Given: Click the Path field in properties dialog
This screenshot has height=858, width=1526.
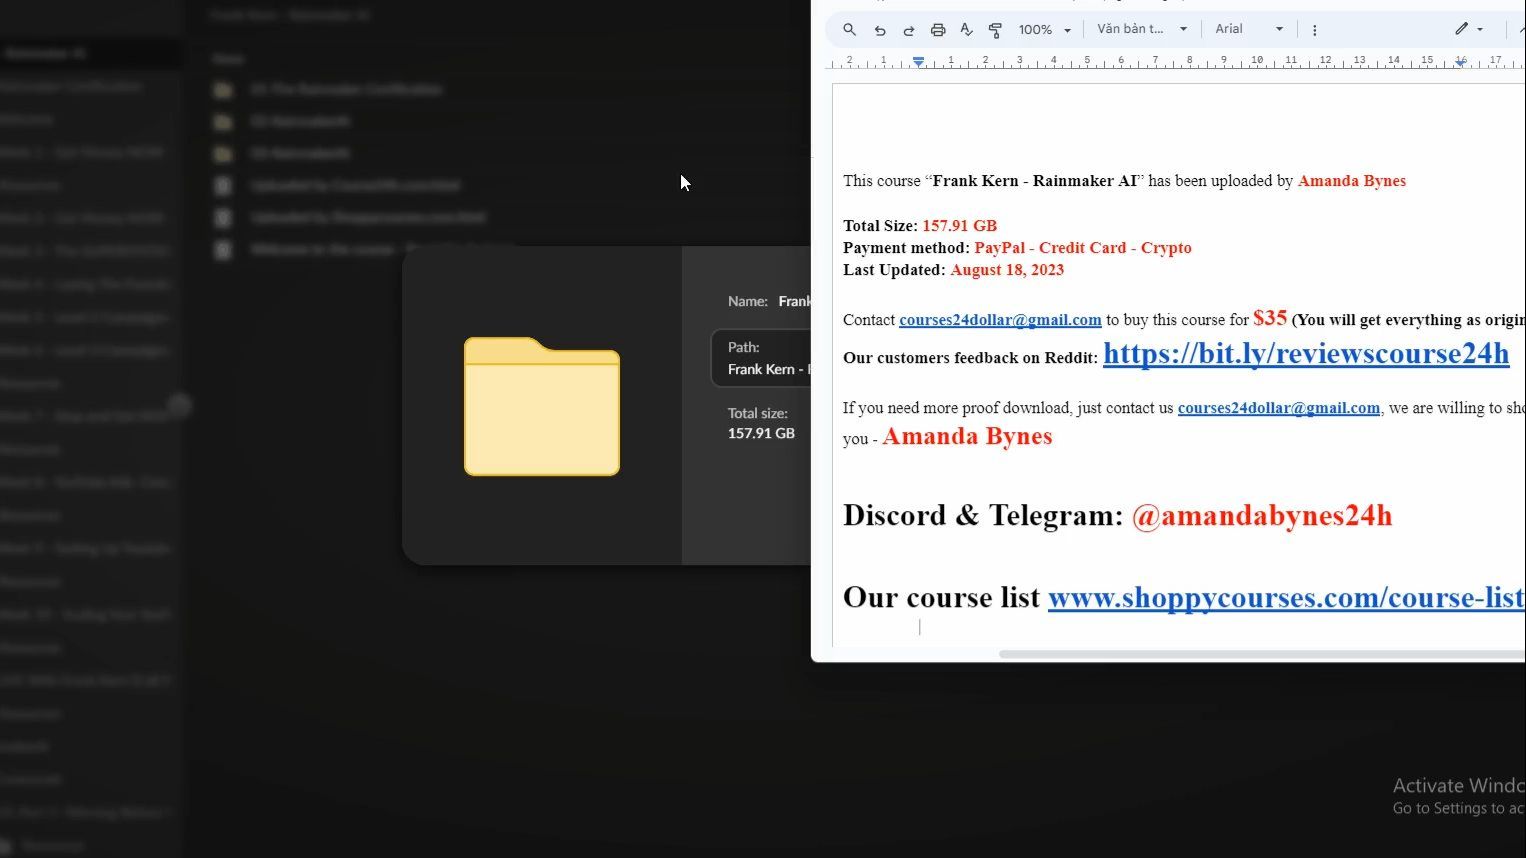Looking at the screenshot, I should tap(761, 358).
